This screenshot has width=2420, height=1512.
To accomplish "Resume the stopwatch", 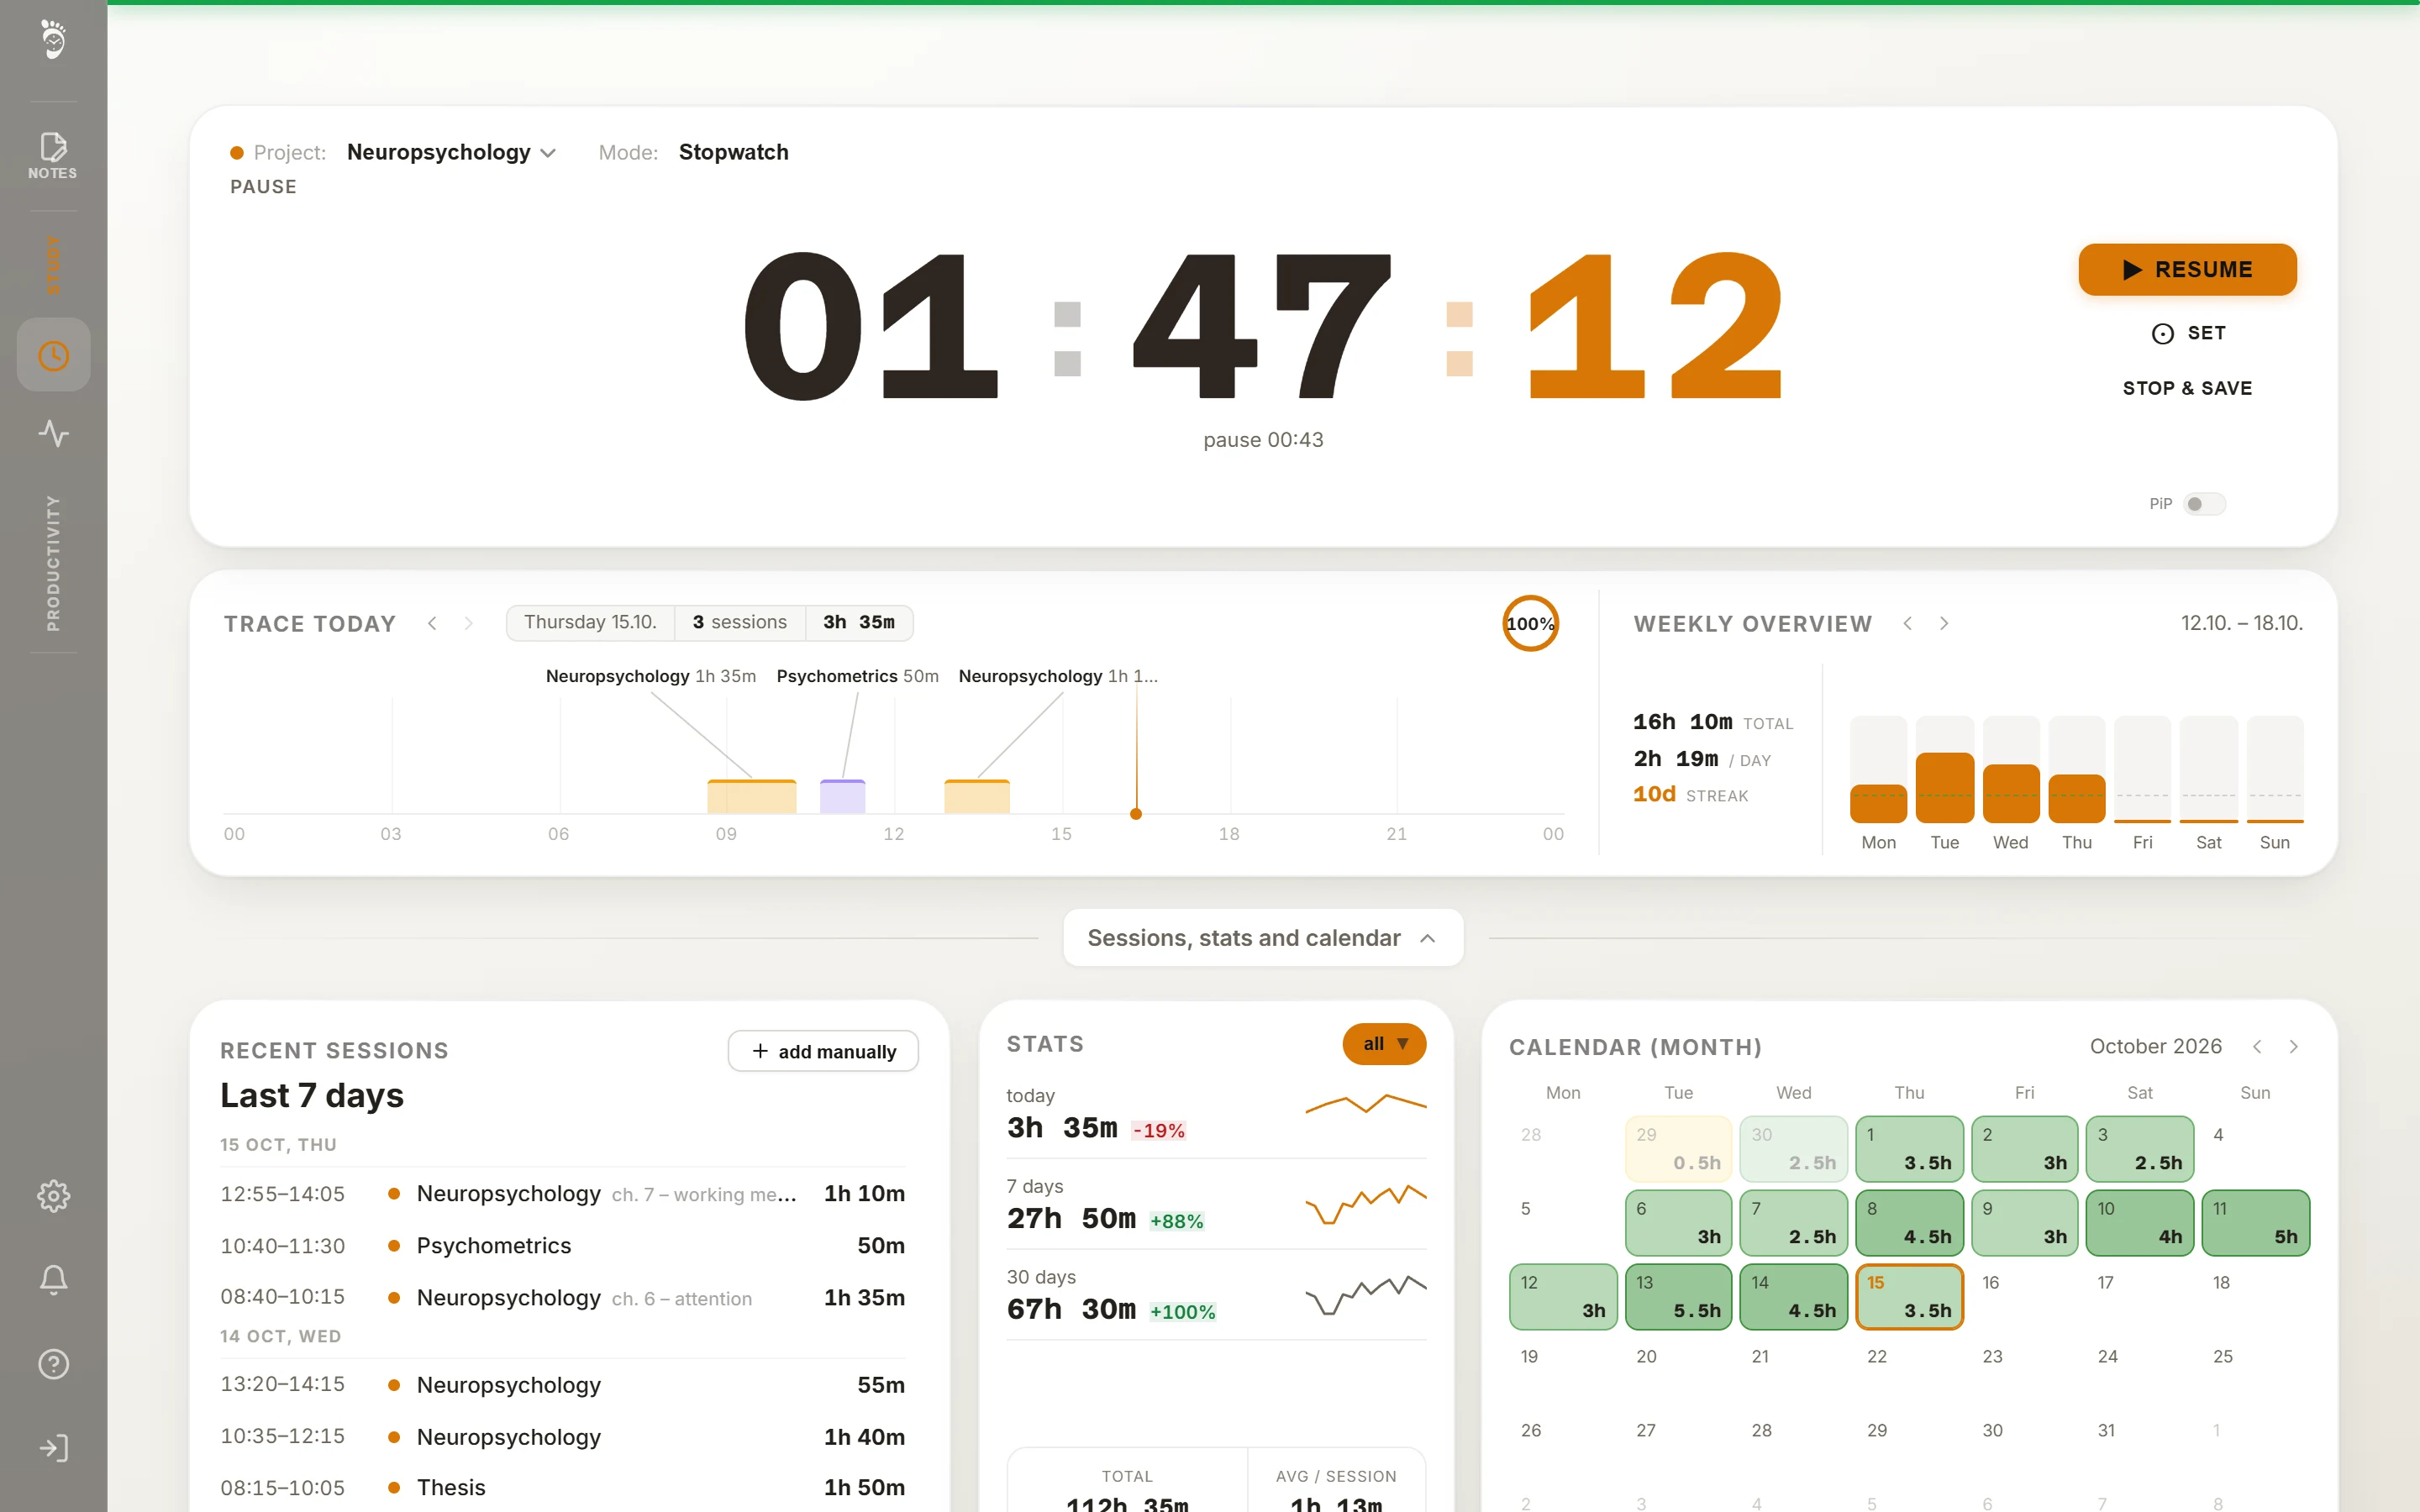I will pos(2187,269).
